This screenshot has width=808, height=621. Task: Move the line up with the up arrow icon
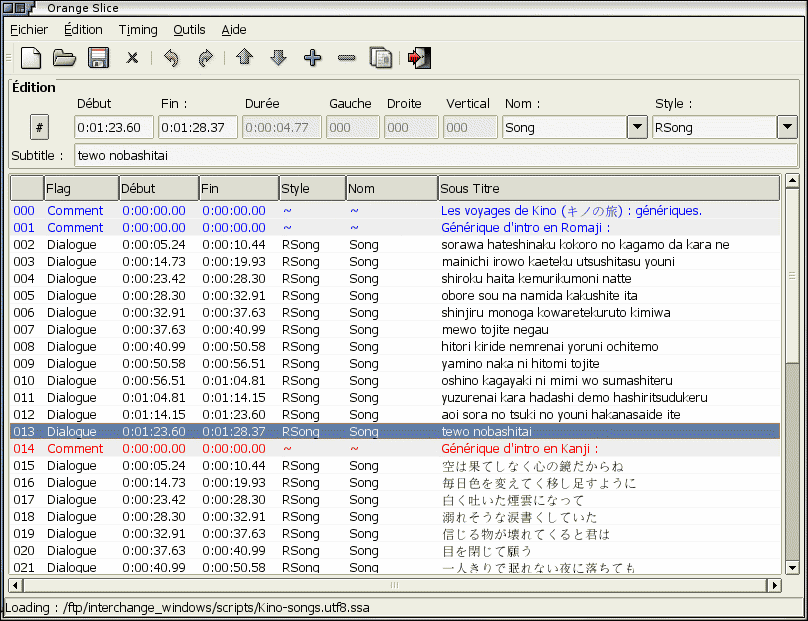coord(244,58)
